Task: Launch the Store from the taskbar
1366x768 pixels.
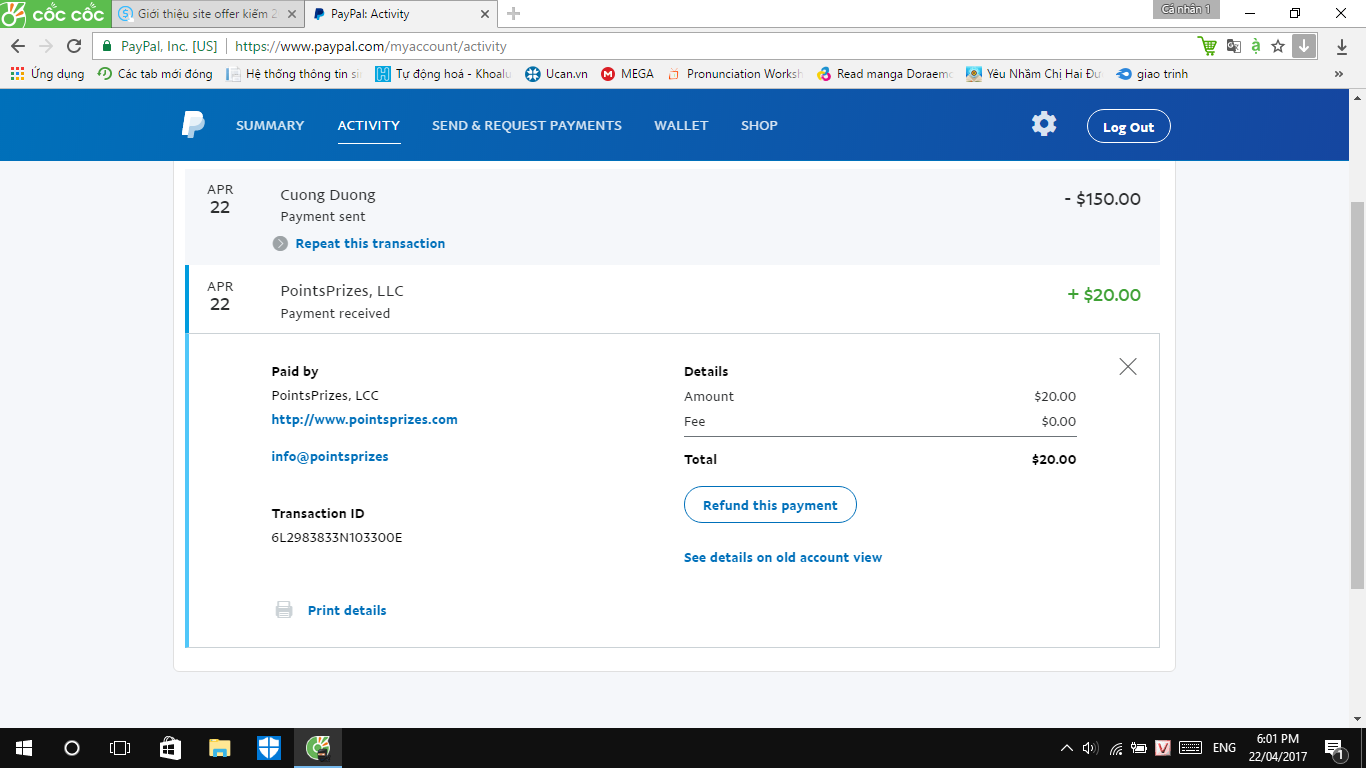Action: (x=170, y=748)
